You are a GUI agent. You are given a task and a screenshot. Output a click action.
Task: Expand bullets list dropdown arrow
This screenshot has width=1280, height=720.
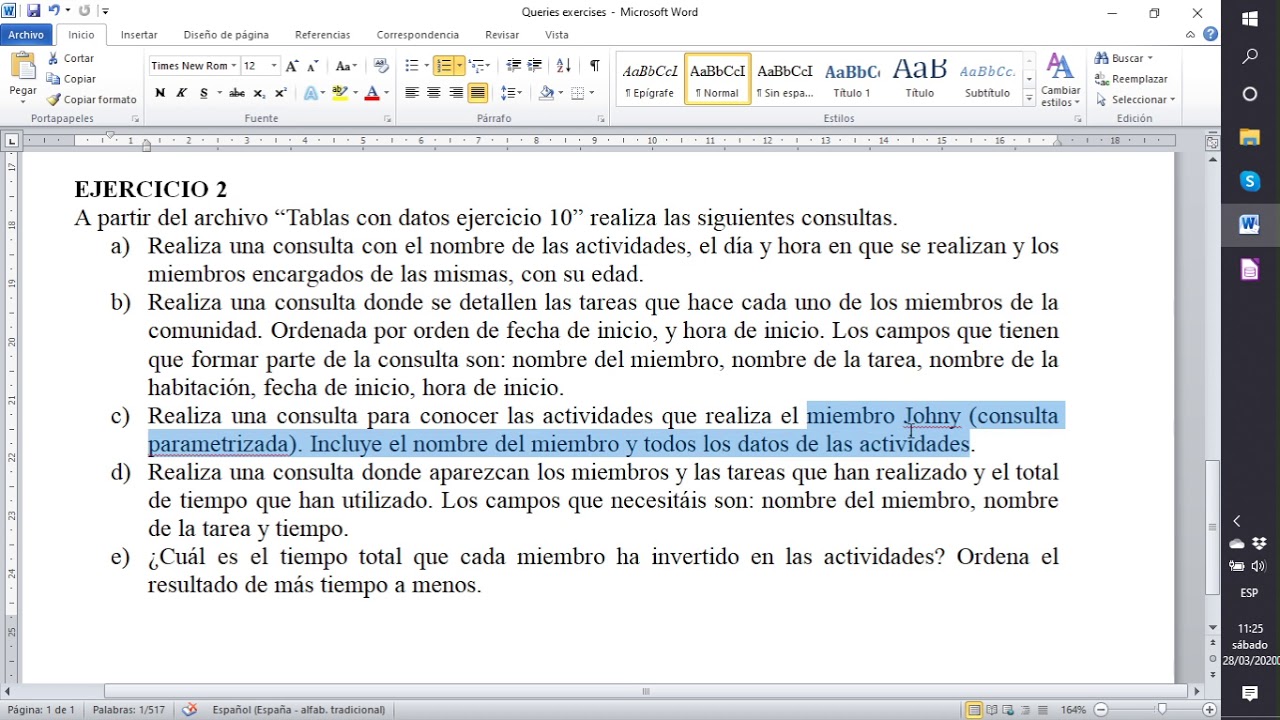[425, 66]
